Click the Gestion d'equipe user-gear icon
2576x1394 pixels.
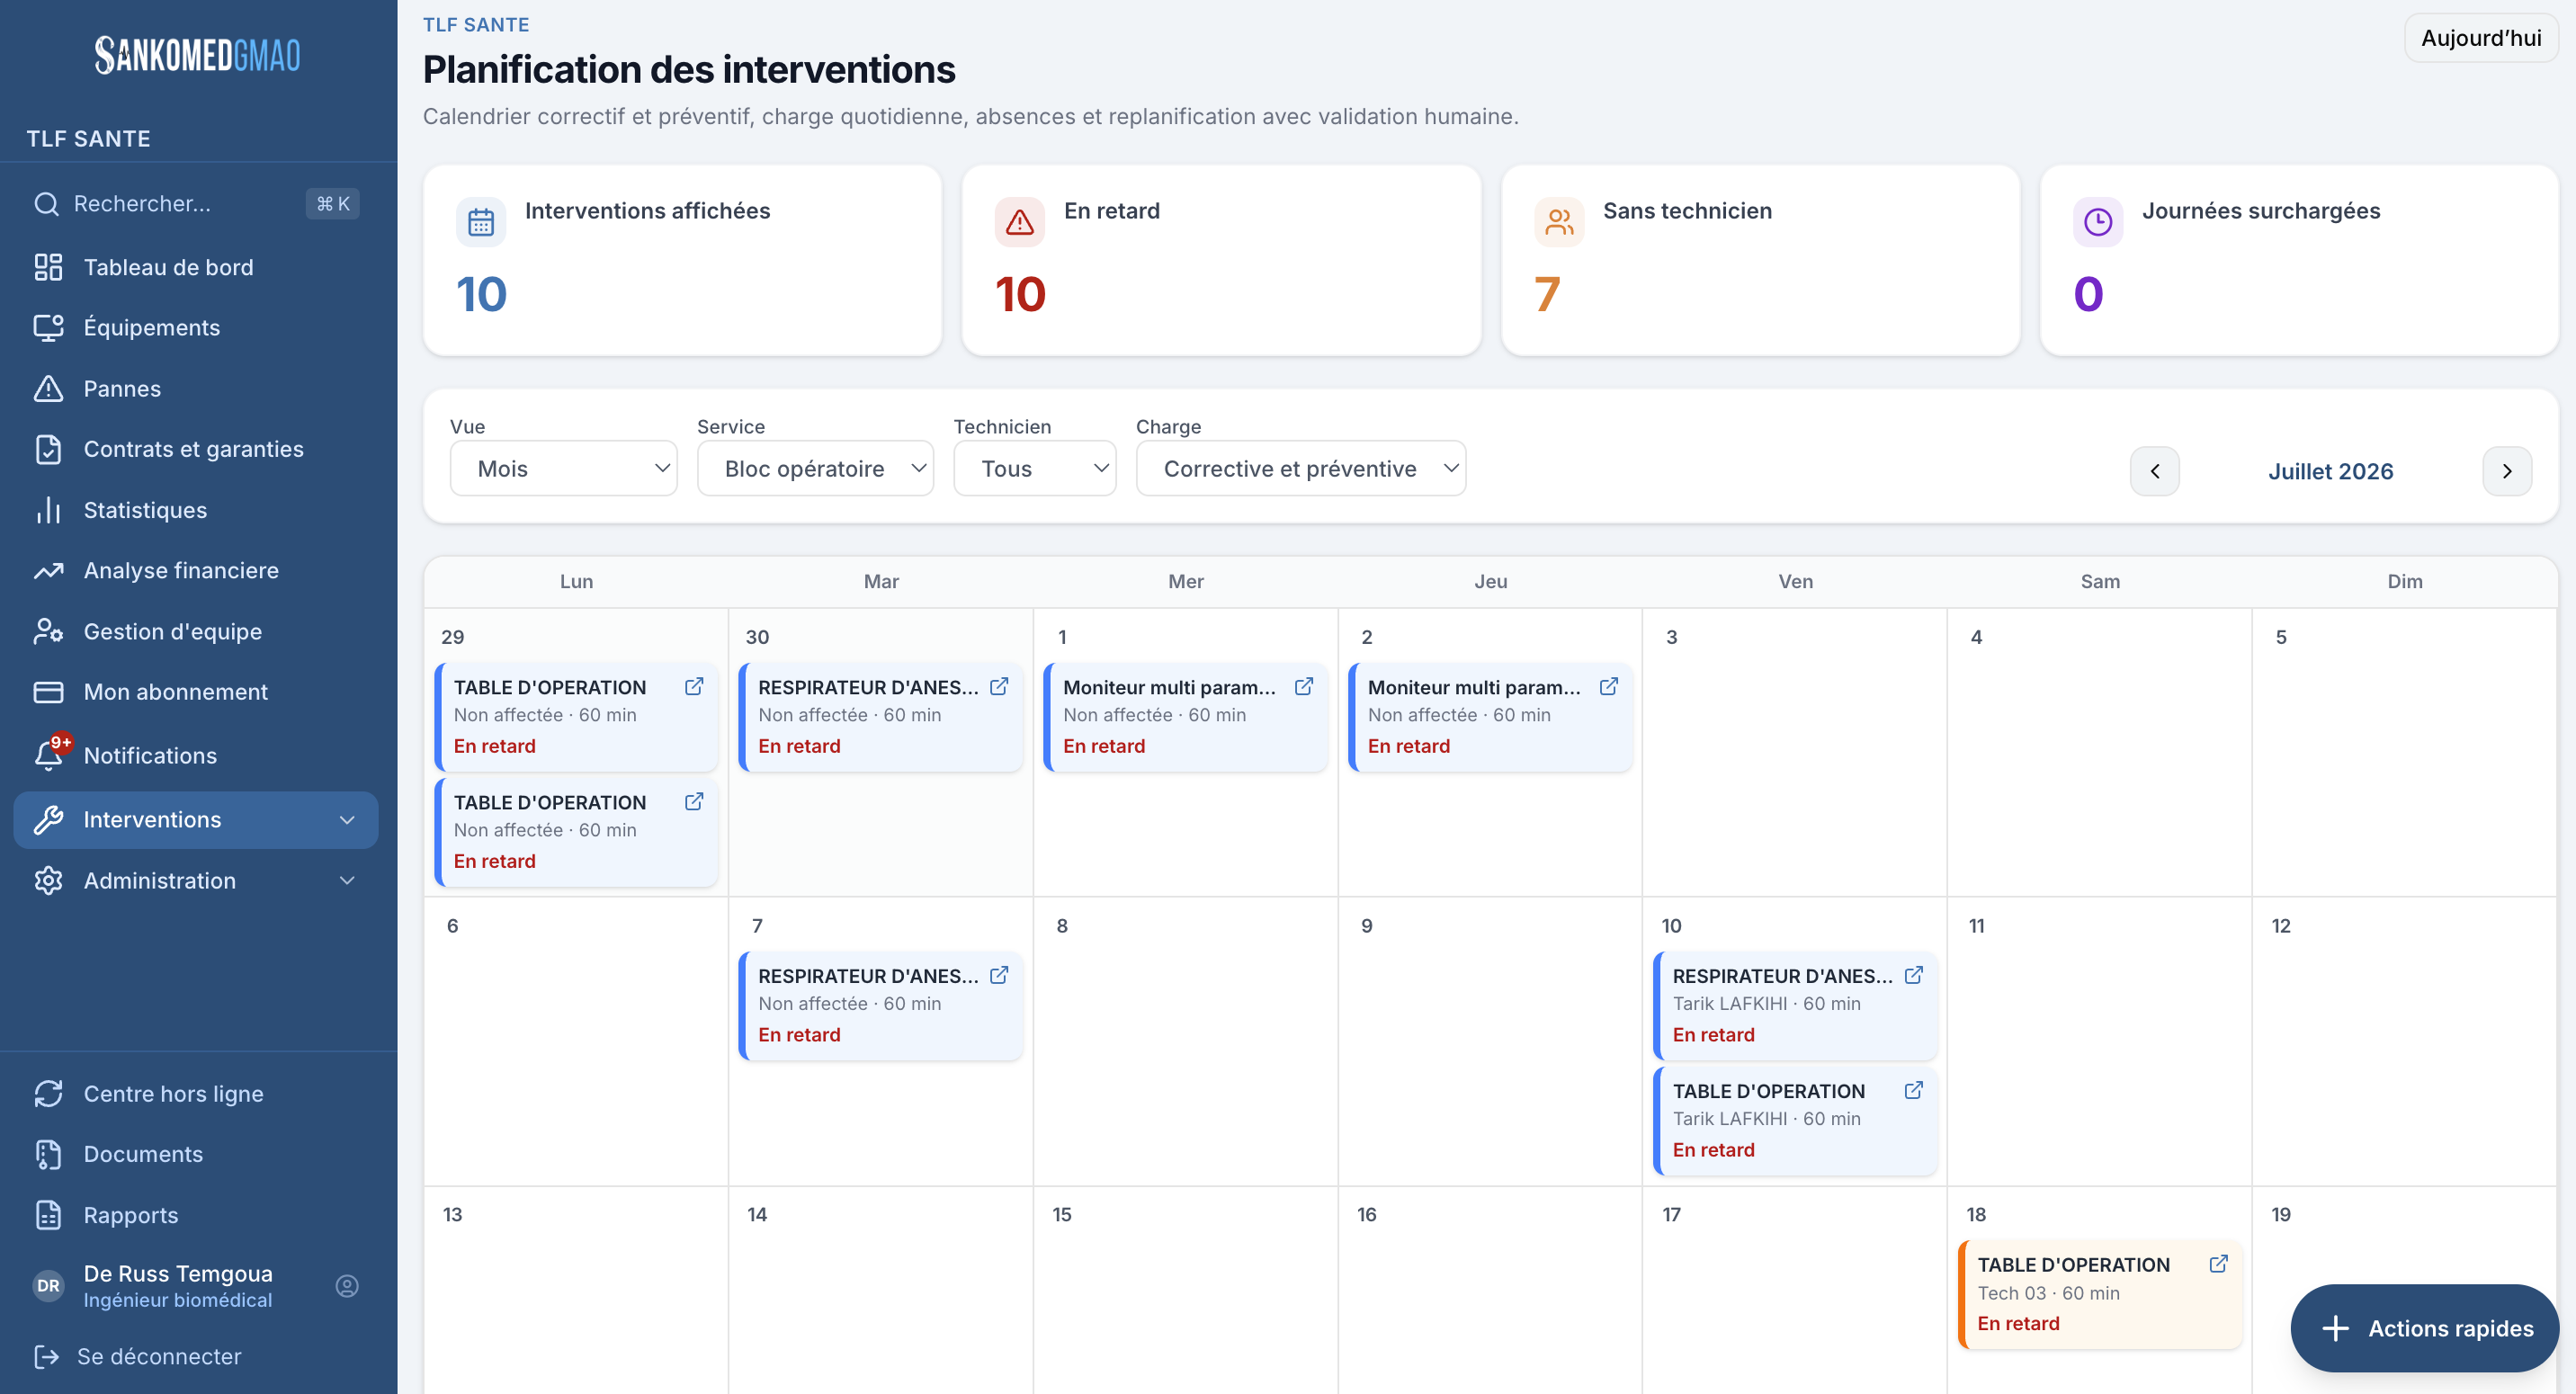click(48, 631)
